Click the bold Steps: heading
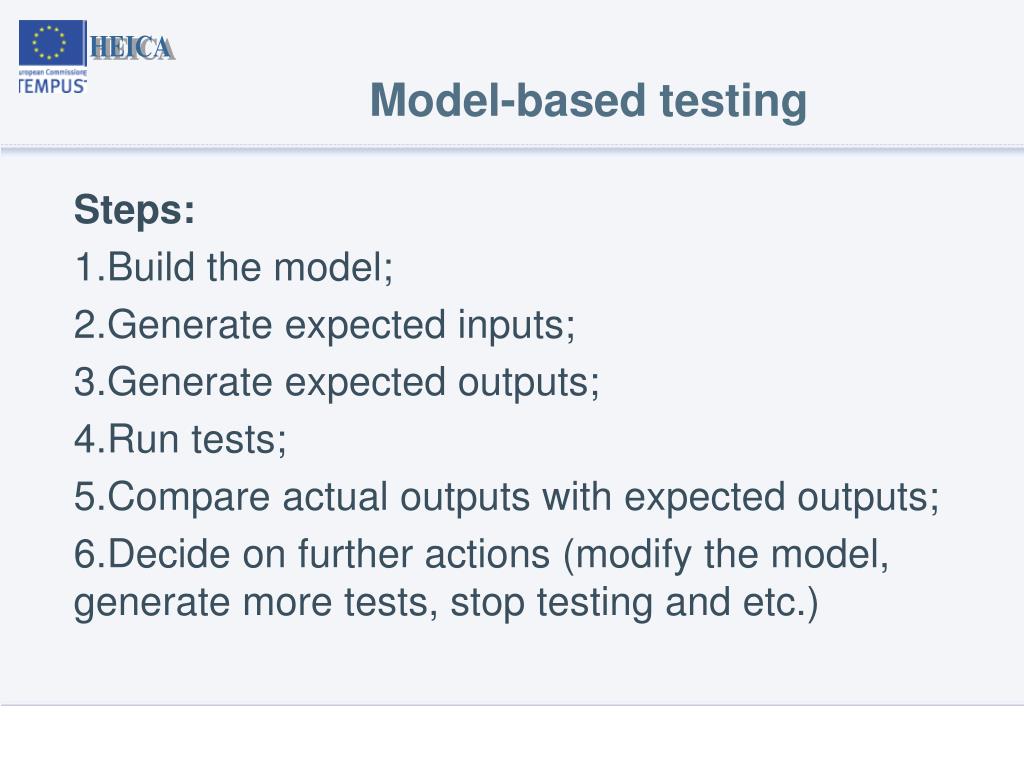This screenshot has height=768, width=1024. (135, 210)
